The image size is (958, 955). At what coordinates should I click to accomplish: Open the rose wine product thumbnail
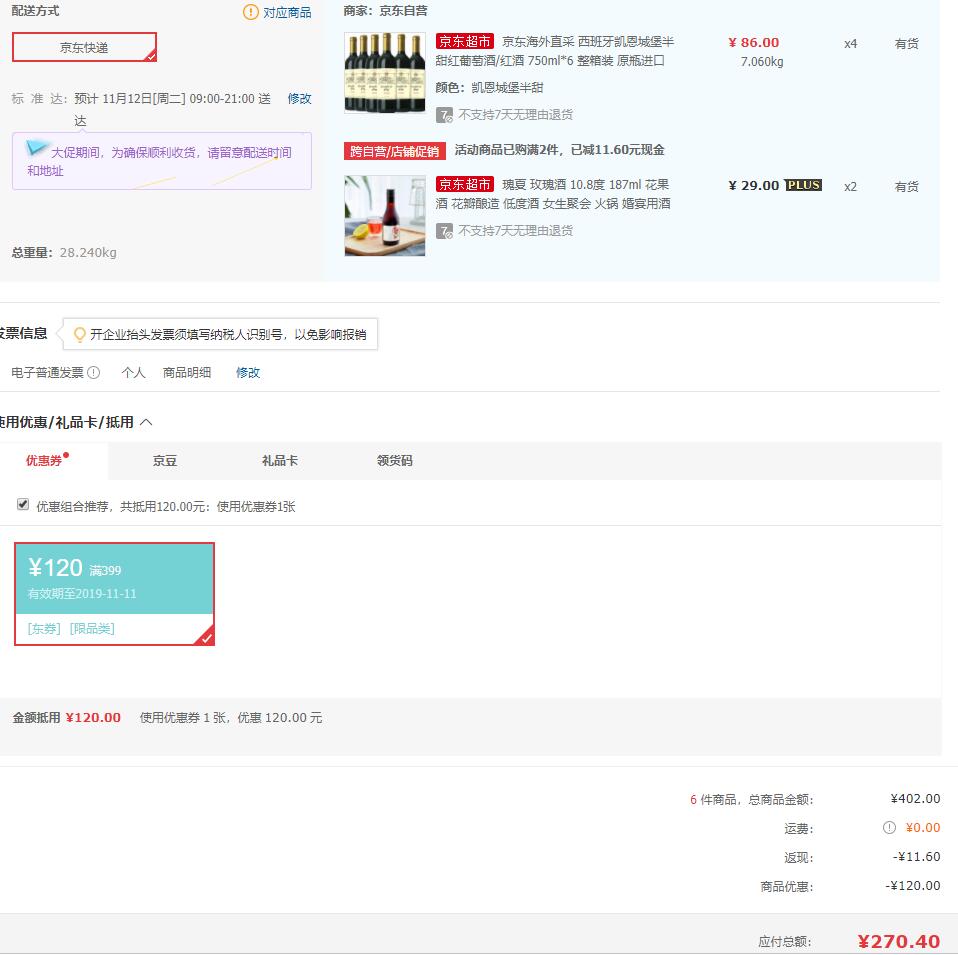point(385,216)
